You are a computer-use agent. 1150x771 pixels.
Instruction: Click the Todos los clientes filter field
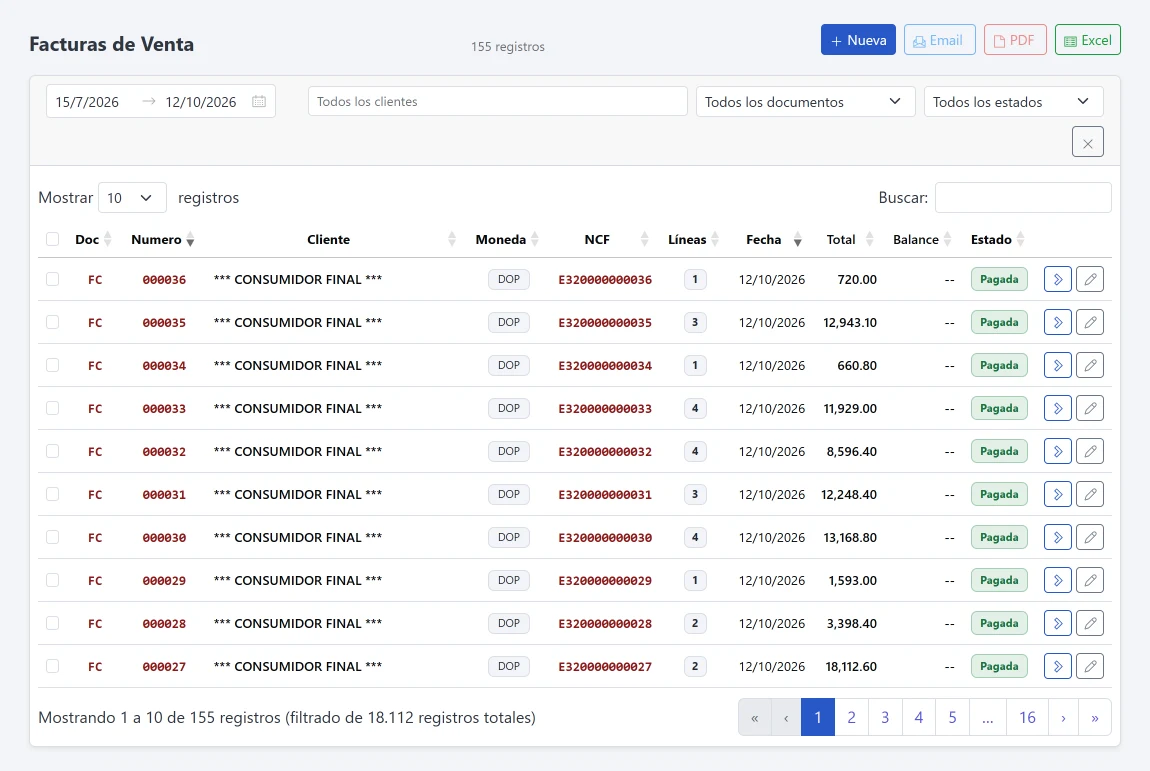tap(497, 101)
